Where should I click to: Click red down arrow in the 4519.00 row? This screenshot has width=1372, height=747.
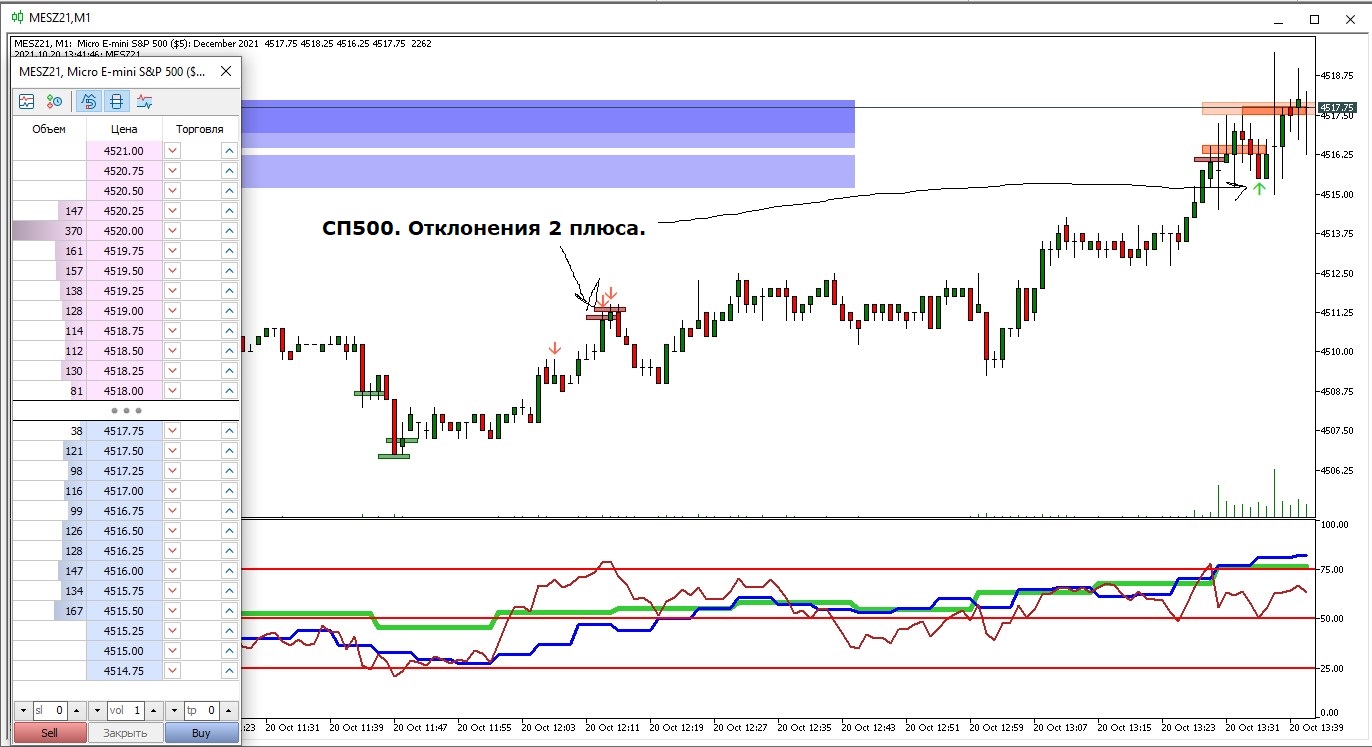pyautogui.click(x=172, y=311)
